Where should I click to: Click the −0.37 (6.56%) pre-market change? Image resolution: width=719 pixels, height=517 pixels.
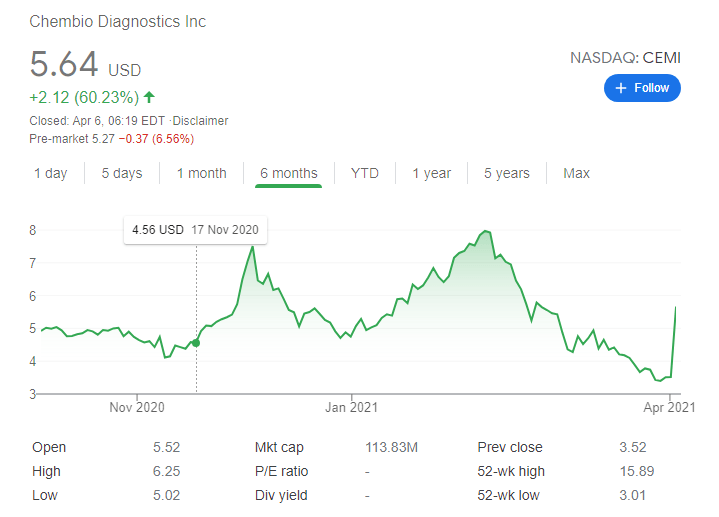(x=156, y=139)
